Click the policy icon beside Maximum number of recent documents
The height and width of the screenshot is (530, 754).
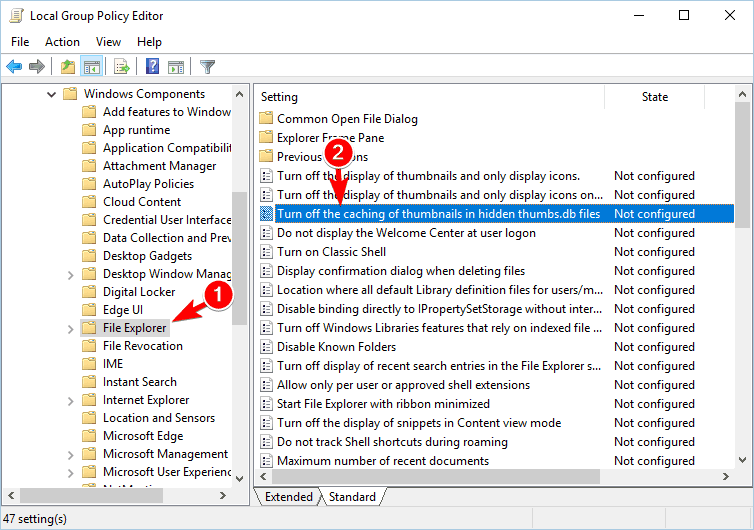(266, 461)
